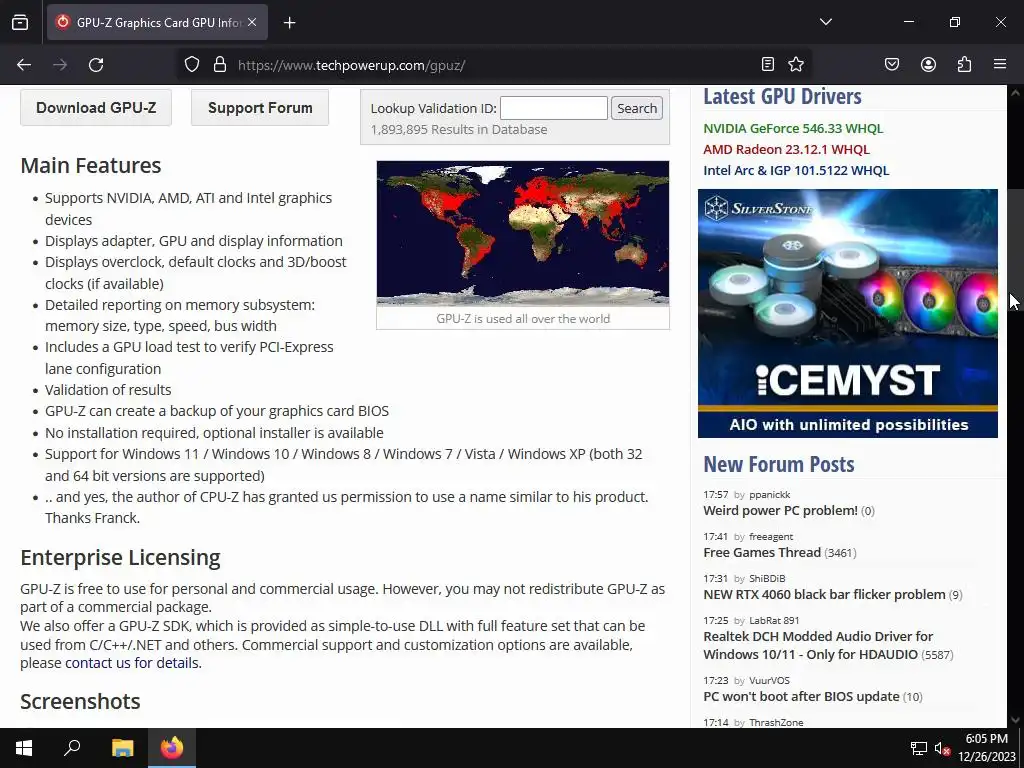Screen dimensions: 1024x768
Task: Click the Main Features heading
Action: (91, 165)
